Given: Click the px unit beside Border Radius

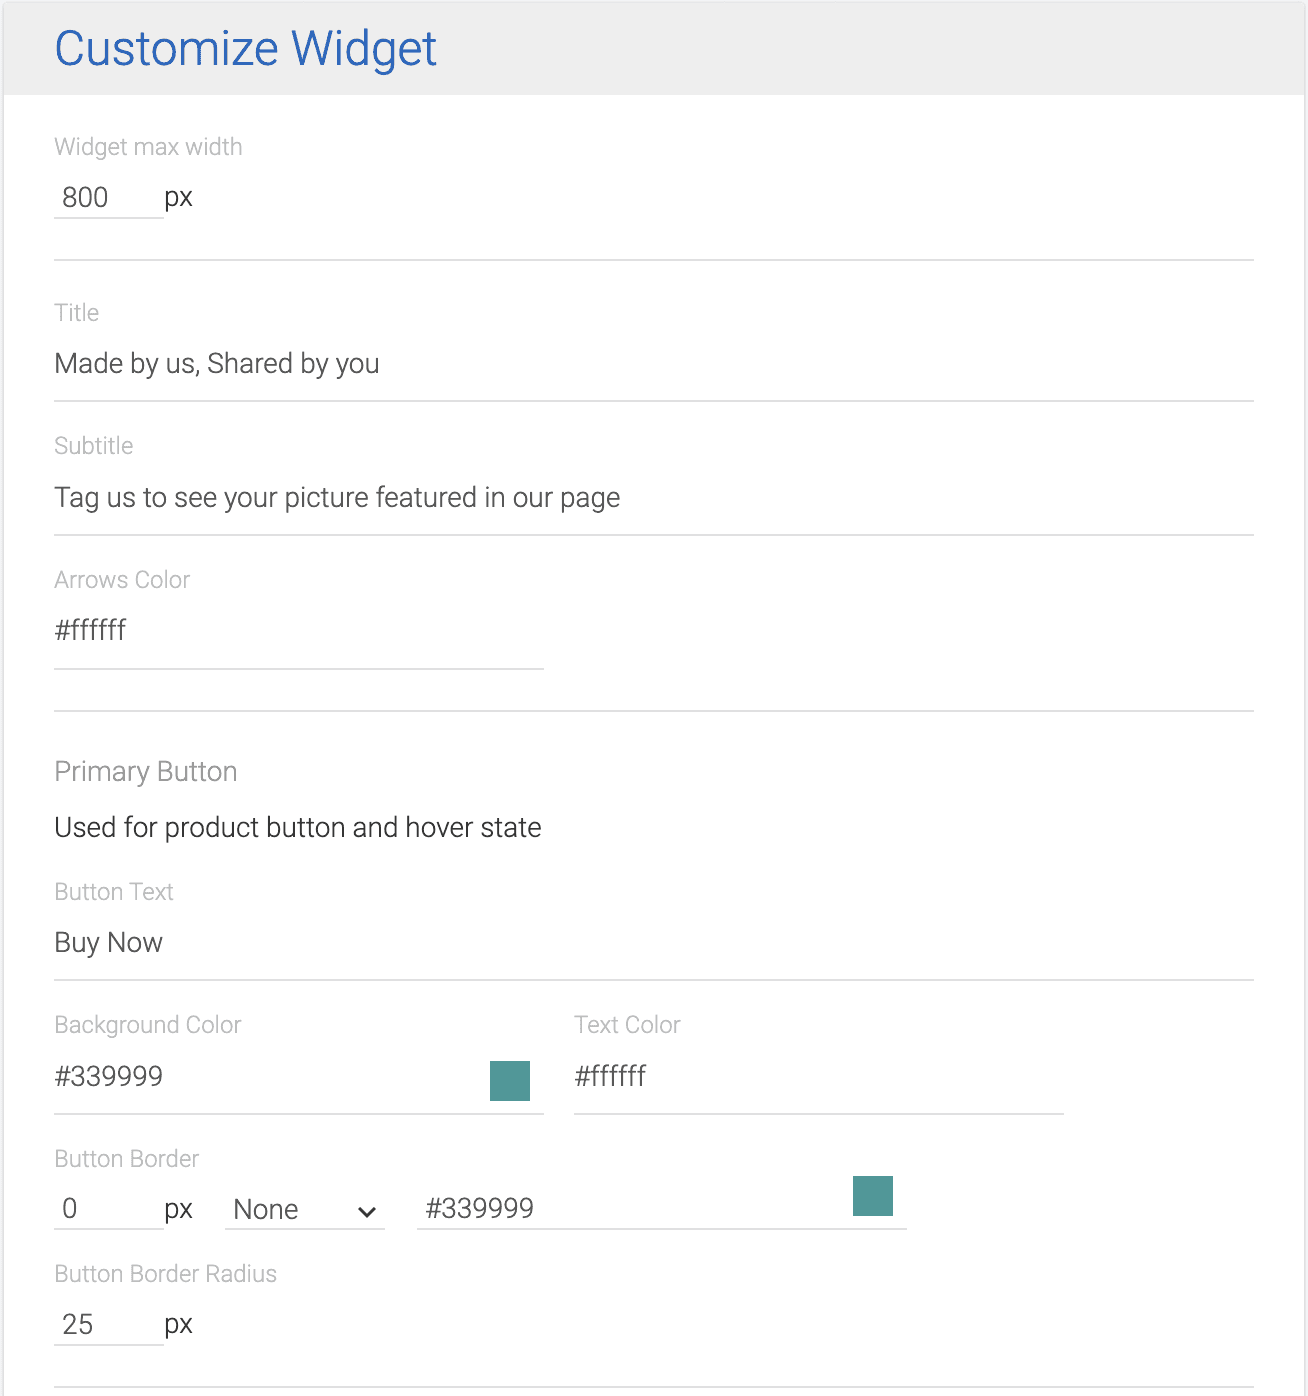Looking at the screenshot, I should click(179, 1324).
